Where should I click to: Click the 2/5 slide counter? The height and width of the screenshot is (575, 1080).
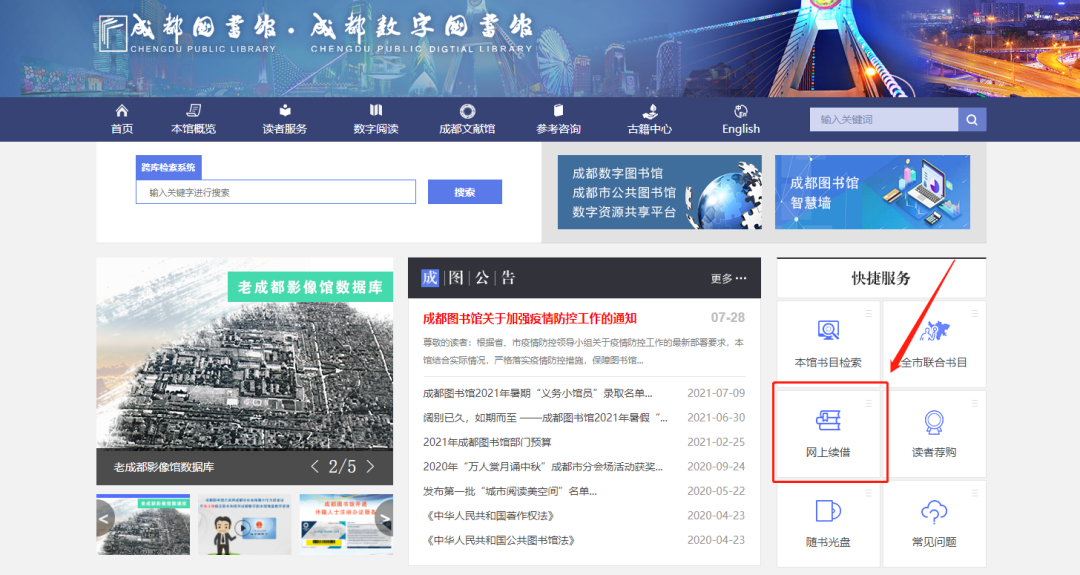pyautogui.click(x=342, y=466)
